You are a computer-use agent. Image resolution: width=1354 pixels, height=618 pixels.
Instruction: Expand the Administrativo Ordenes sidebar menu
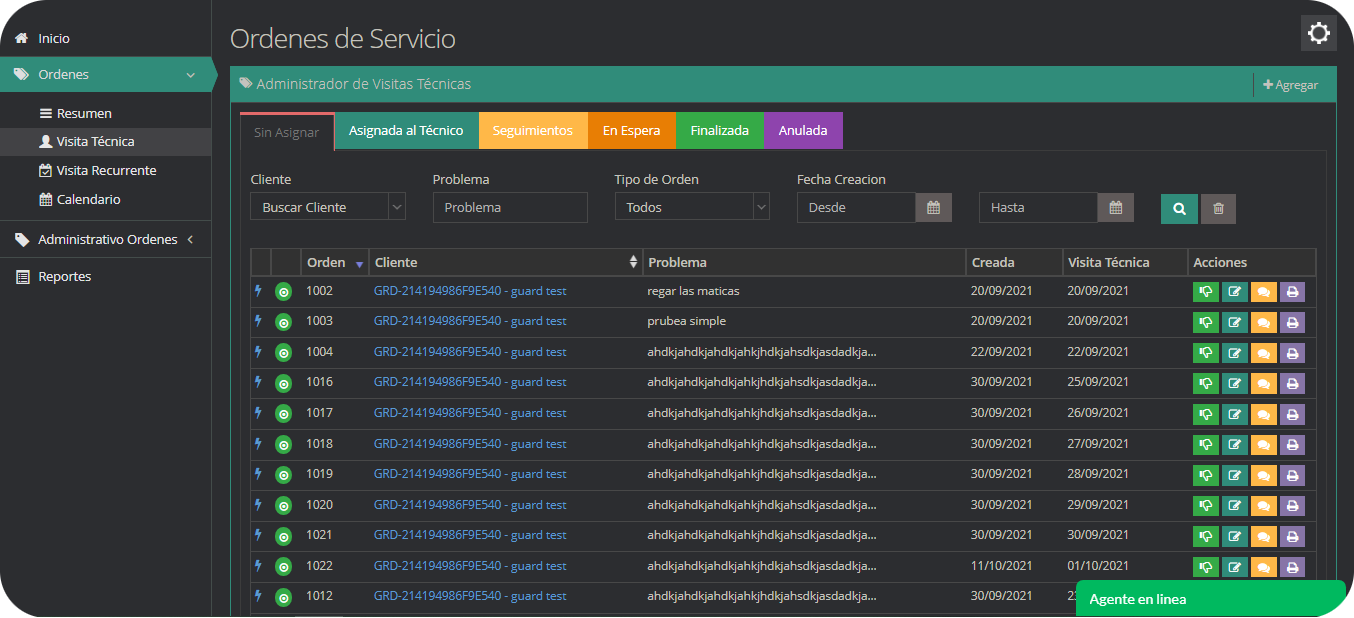[x=107, y=240]
